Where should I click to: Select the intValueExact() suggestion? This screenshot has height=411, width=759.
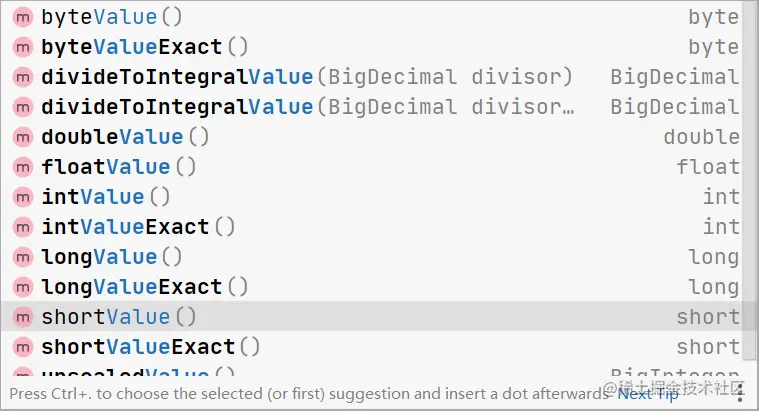click(x=371, y=228)
